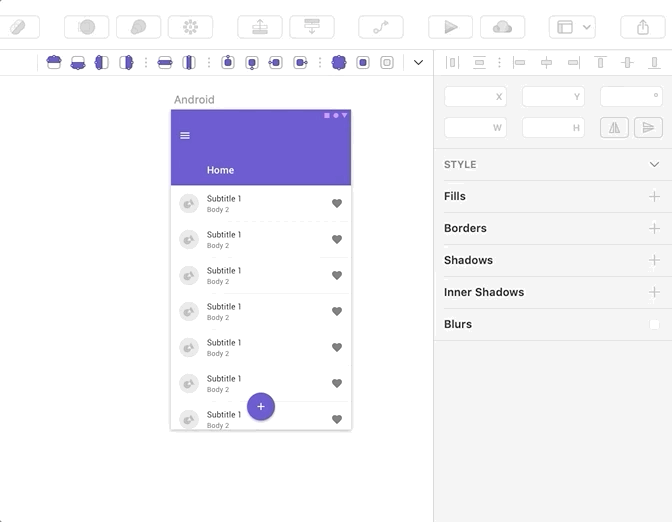The height and width of the screenshot is (522, 672).
Task: Click the Fills section label
Action: coord(455,196)
